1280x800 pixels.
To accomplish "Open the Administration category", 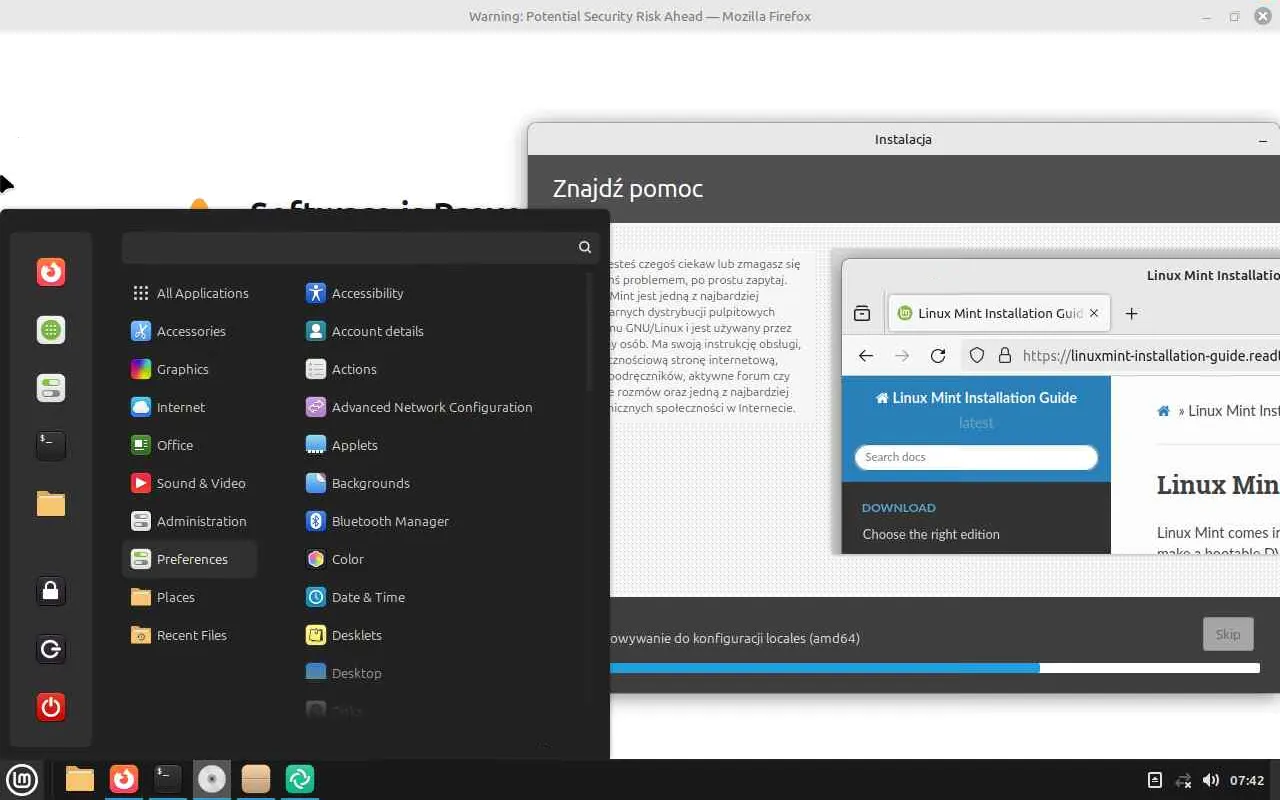I will 190,521.
